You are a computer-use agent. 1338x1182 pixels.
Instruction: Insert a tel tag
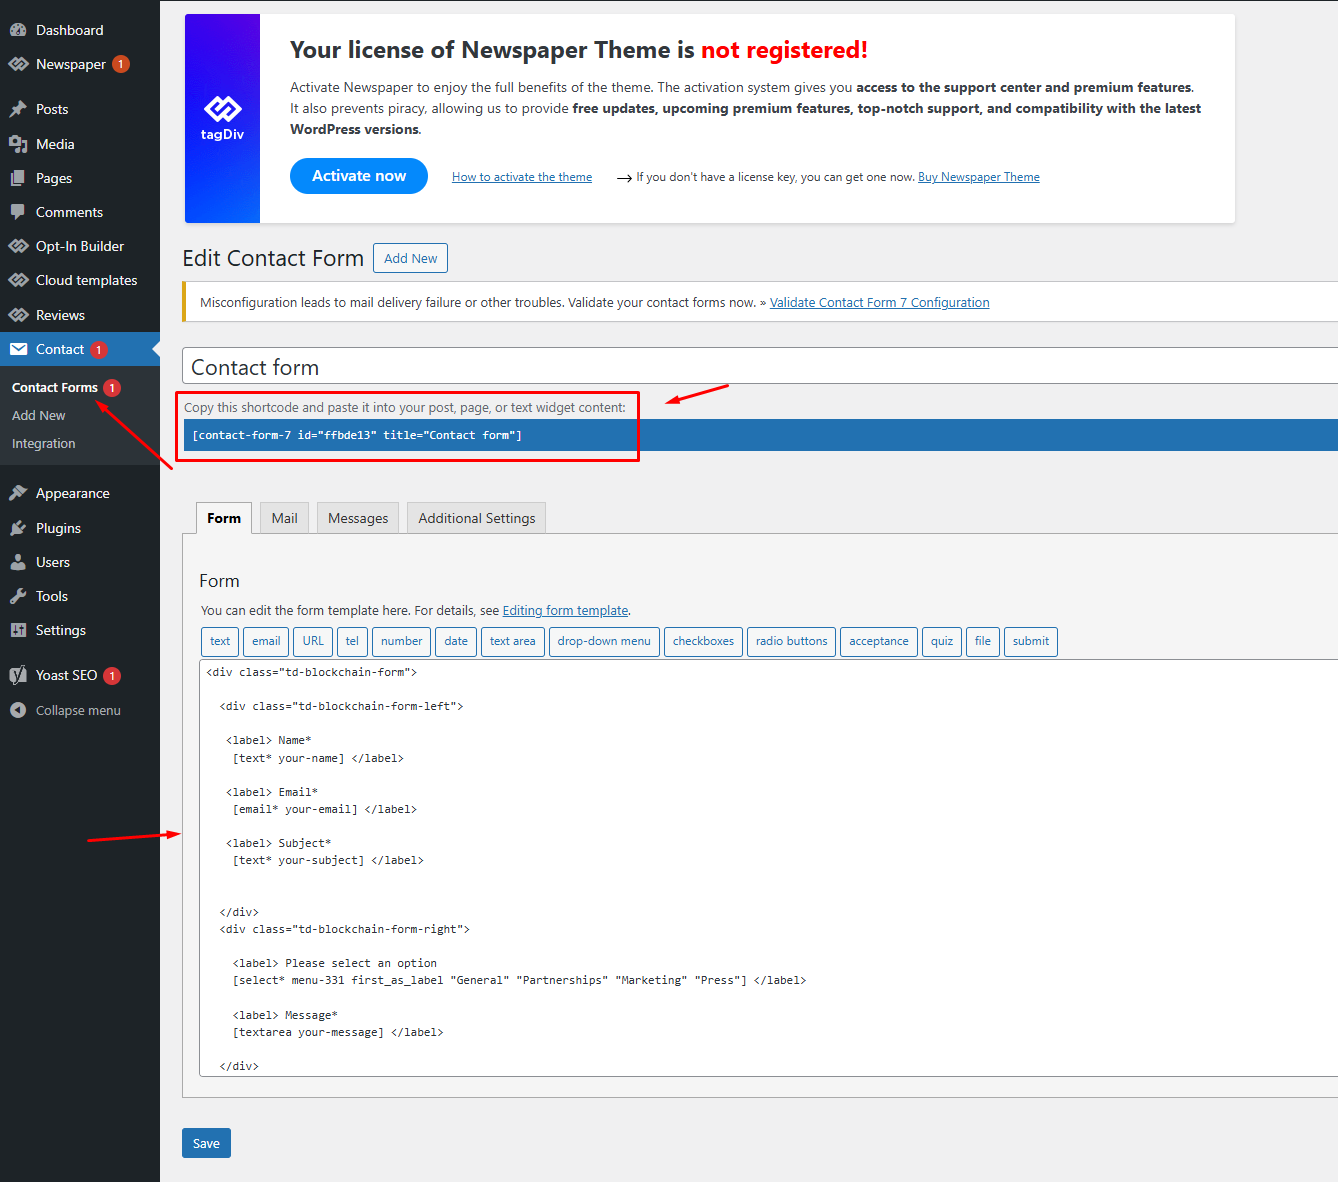pyautogui.click(x=352, y=642)
